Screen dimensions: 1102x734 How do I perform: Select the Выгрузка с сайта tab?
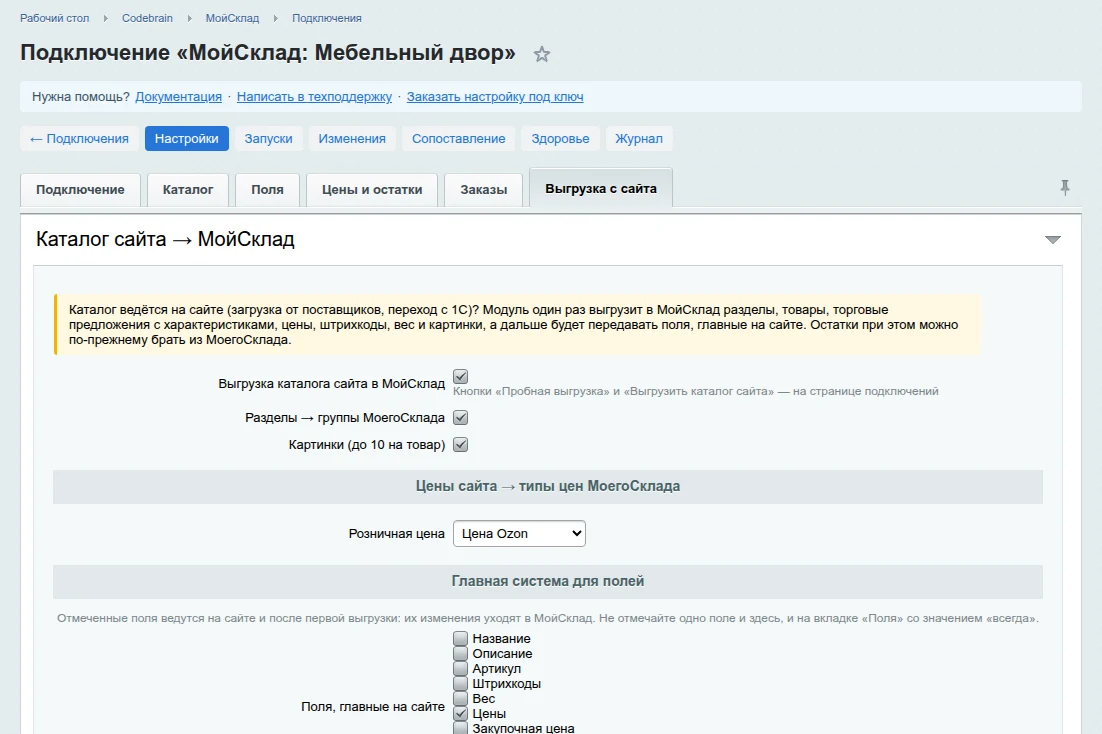coord(601,188)
